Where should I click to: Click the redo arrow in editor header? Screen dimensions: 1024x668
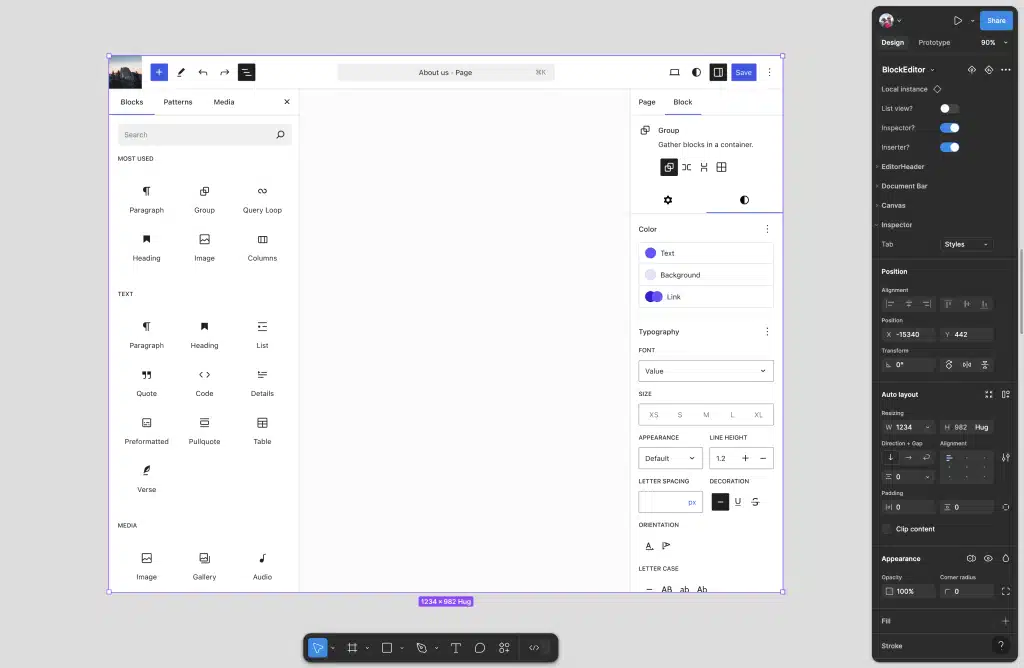(225, 72)
